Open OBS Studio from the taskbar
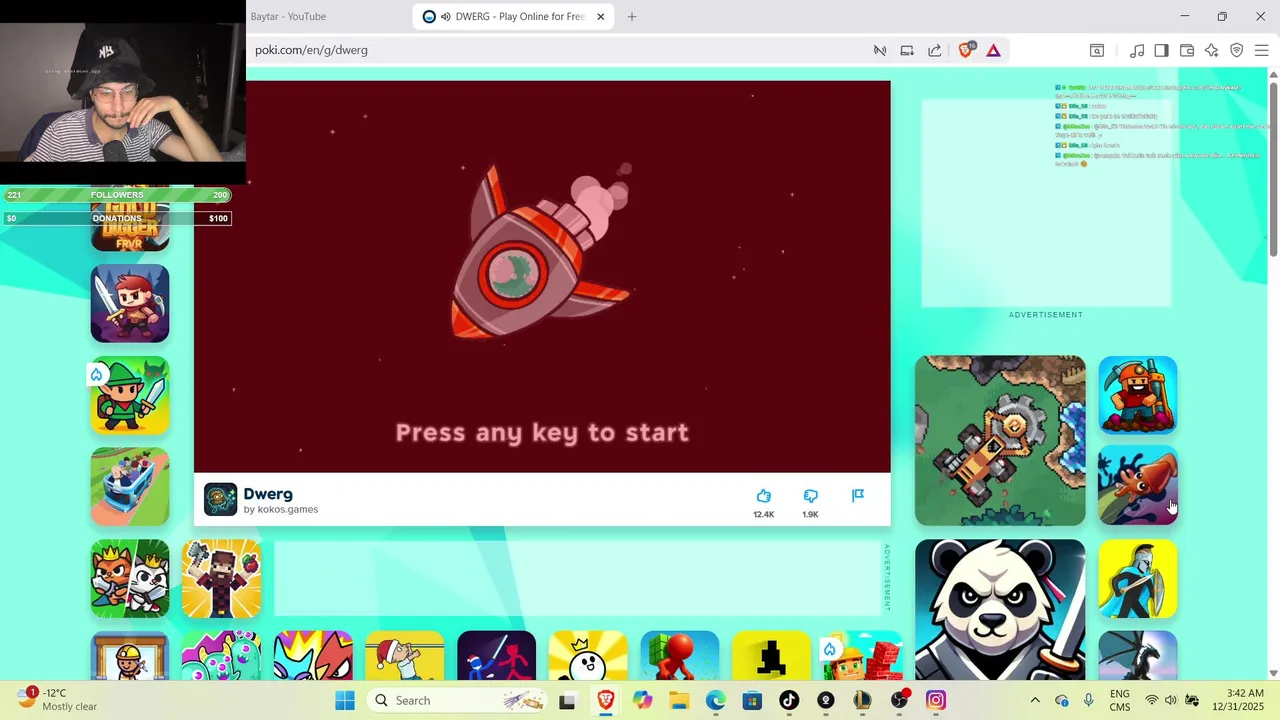Image resolution: width=1280 pixels, height=720 pixels. (x=900, y=700)
